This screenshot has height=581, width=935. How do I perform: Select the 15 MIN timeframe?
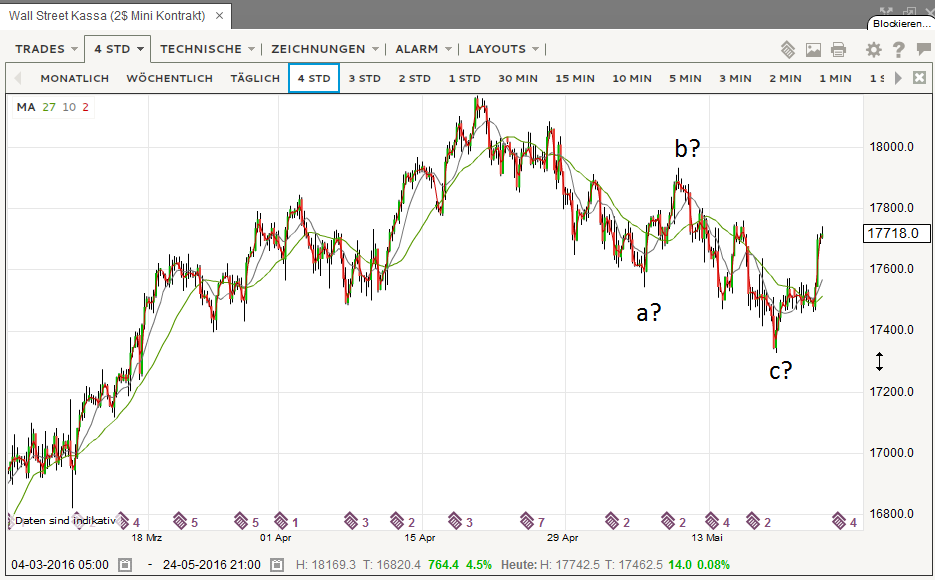click(575, 78)
